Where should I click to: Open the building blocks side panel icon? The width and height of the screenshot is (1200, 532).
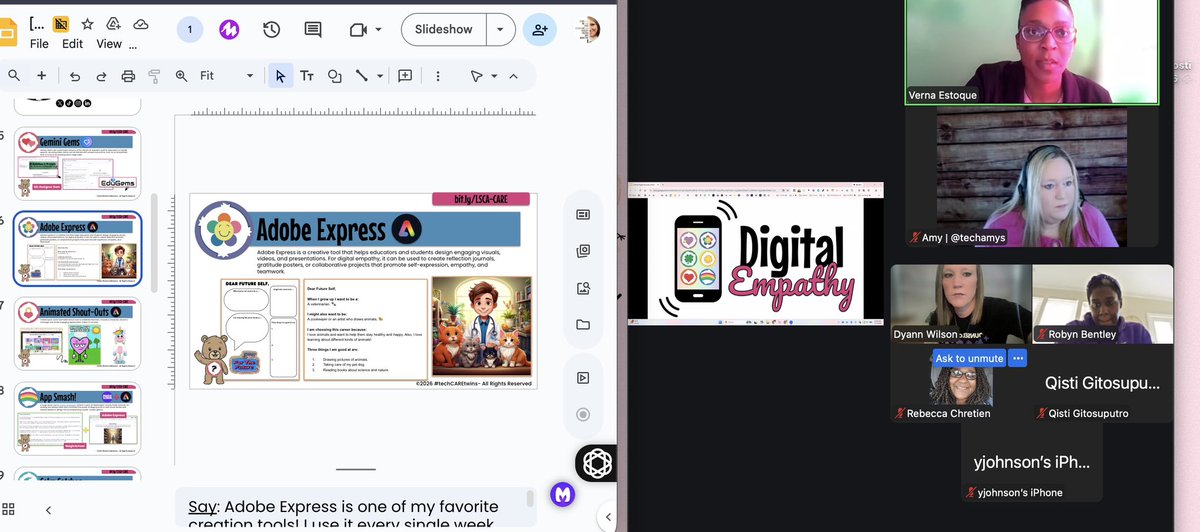point(583,251)
